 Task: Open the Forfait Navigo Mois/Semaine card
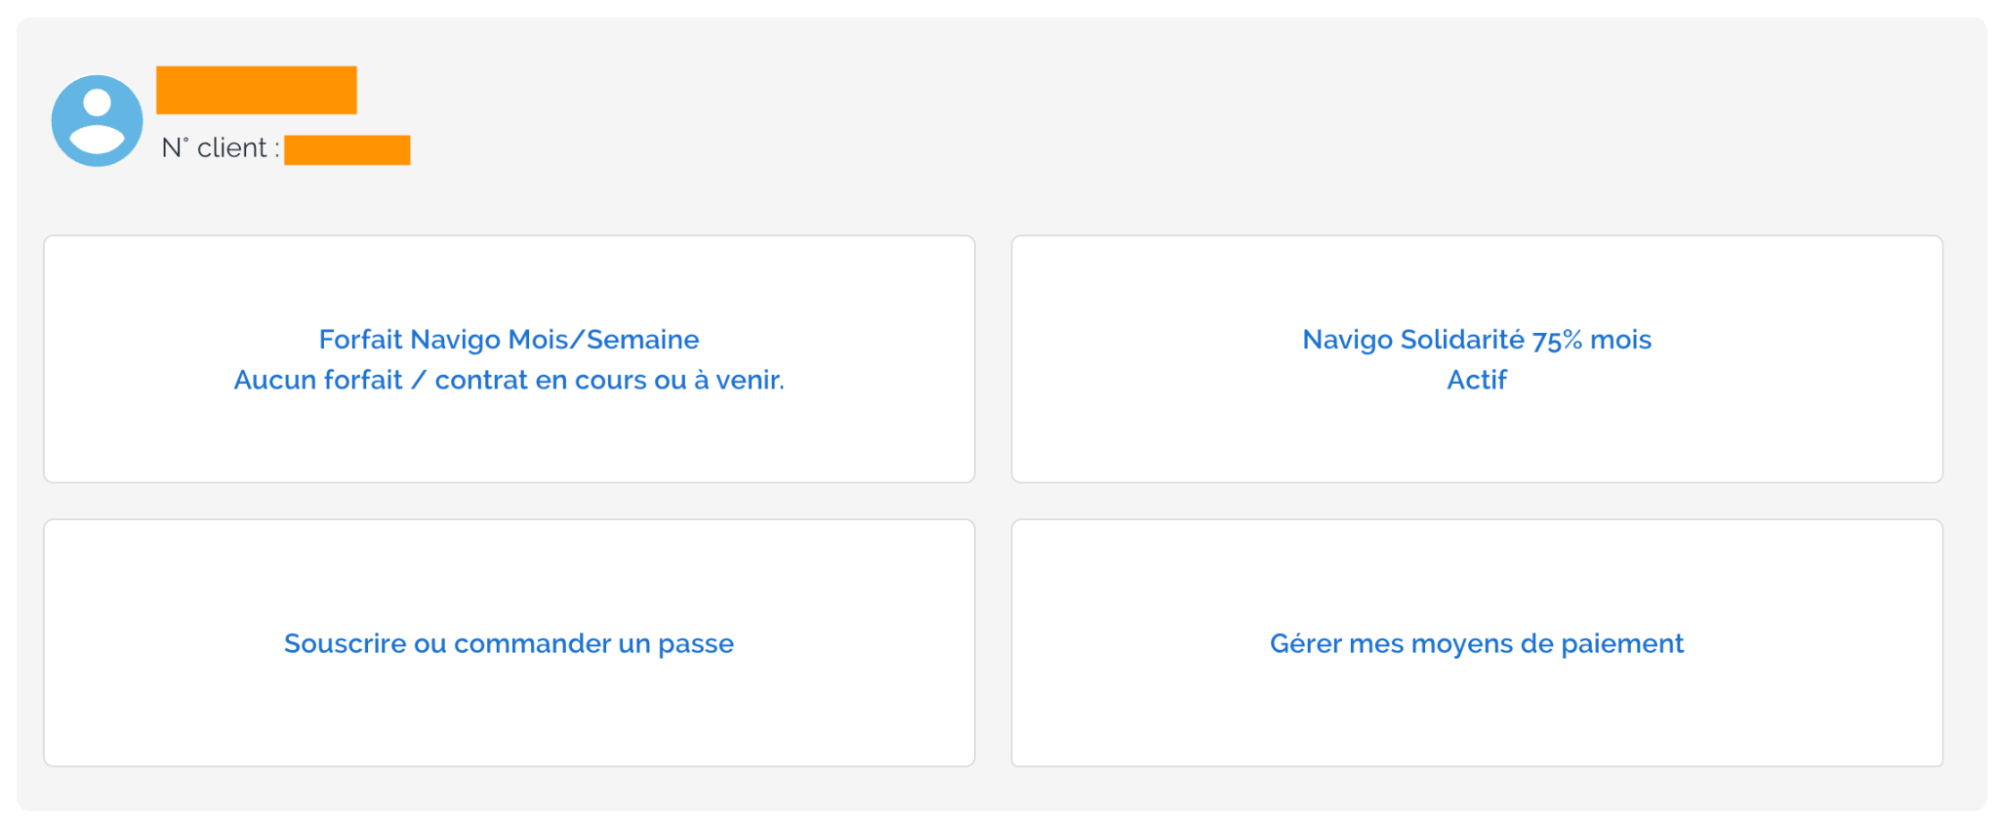coord(509,359)
